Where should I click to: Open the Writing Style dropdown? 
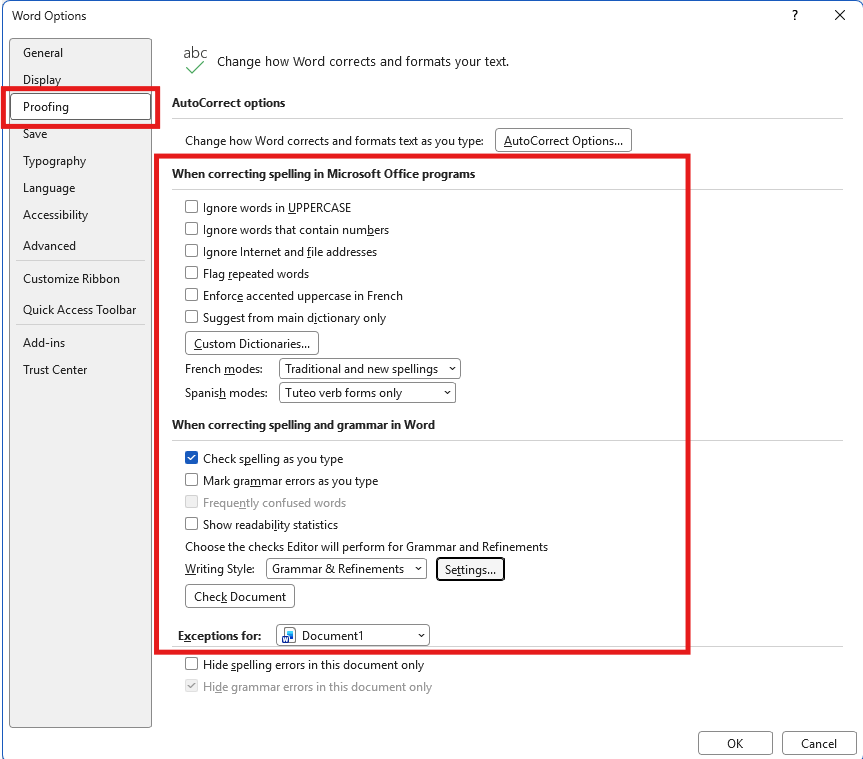pos(346,569)
